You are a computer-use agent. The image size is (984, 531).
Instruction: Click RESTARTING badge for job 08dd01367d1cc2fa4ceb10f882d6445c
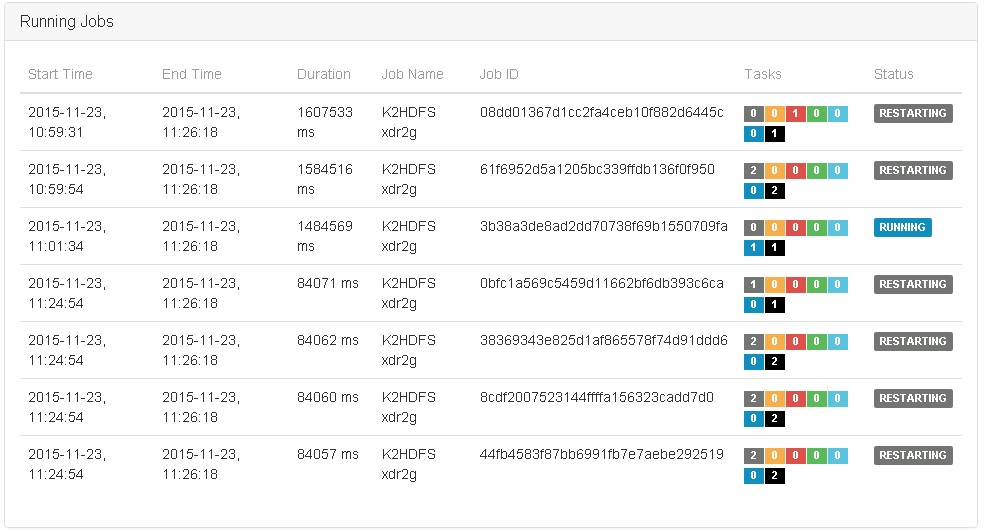pyautogui.click(x=913, y=113)
